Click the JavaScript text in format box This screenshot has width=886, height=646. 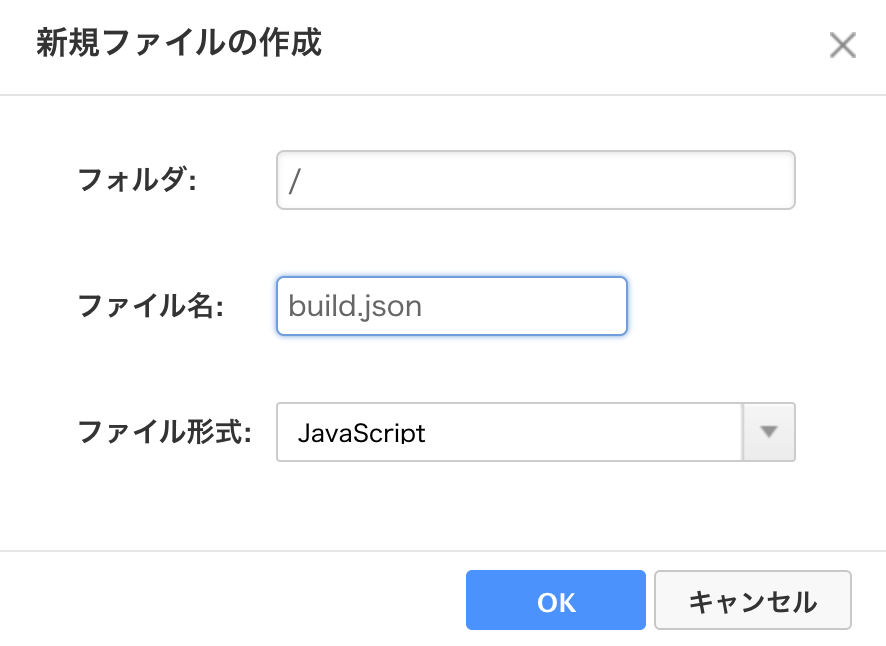point(361,432)
